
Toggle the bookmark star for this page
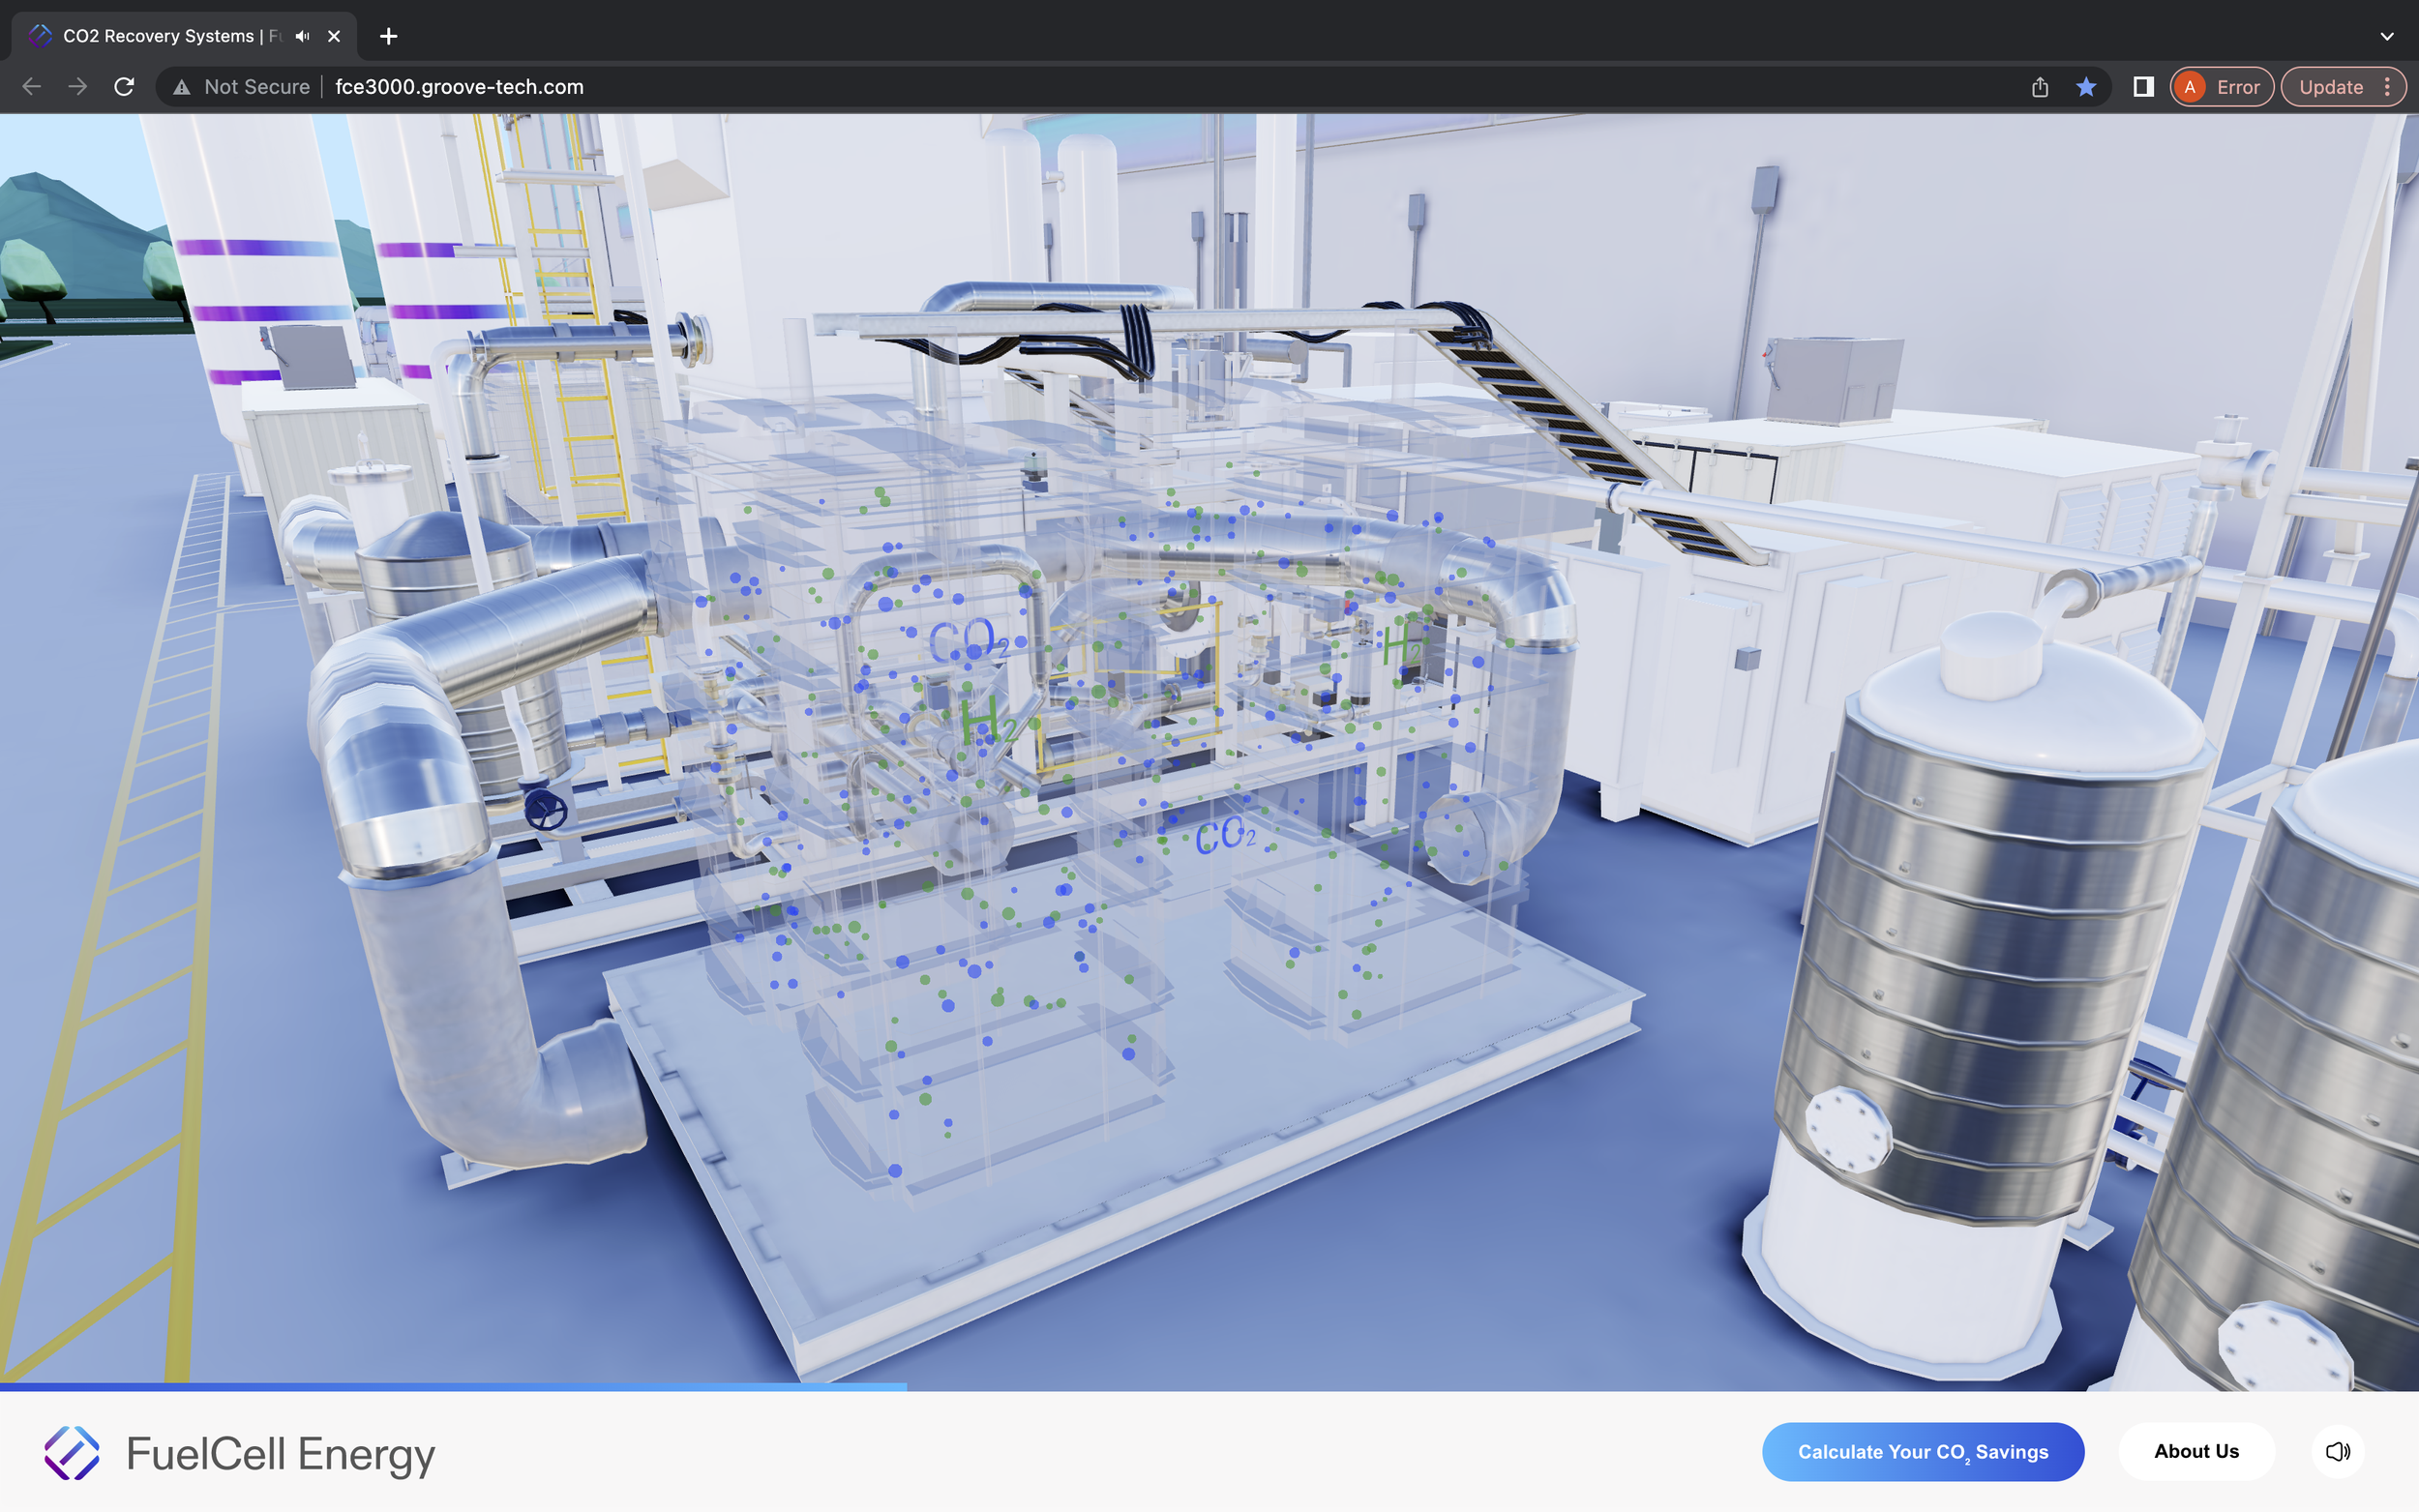pos(2086,87)
